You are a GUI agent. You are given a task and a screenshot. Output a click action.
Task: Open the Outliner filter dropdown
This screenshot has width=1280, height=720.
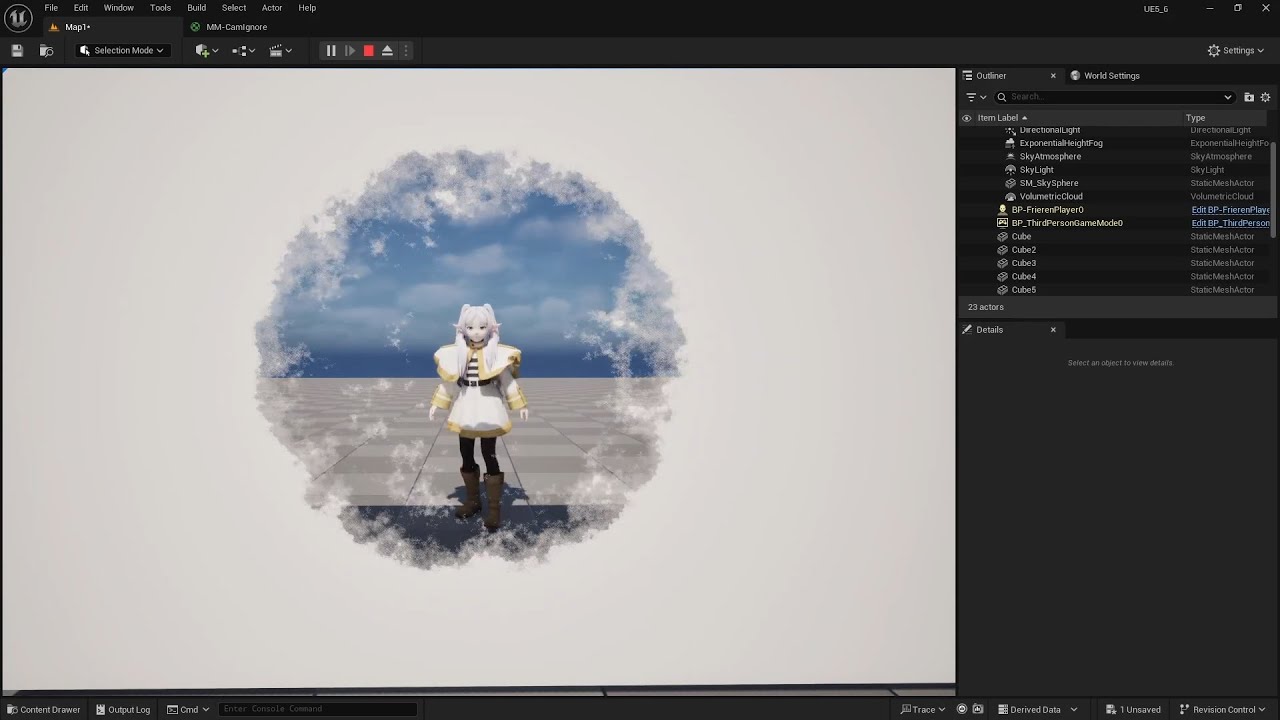coord(976,97)
